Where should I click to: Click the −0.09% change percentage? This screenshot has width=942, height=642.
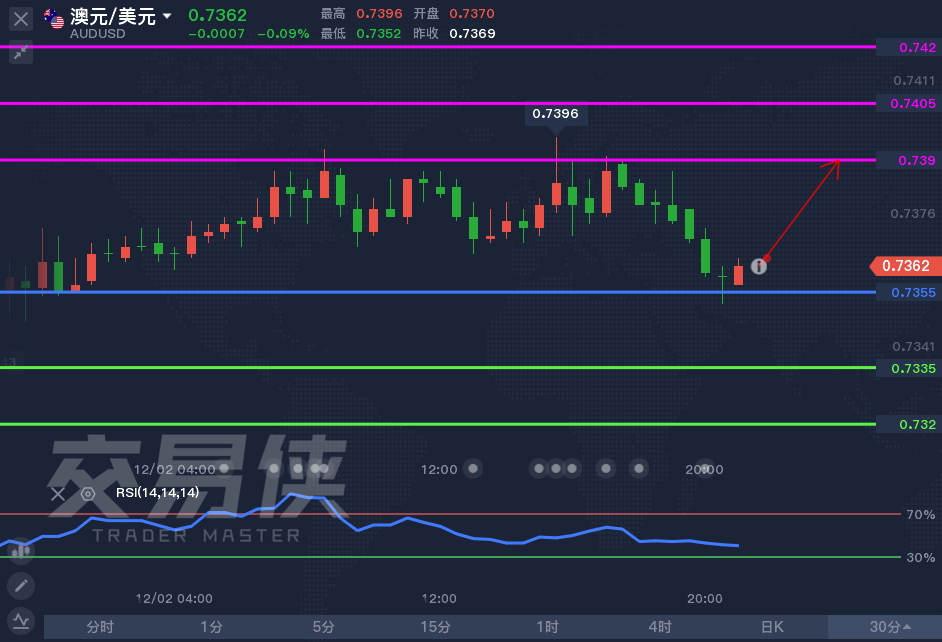(x=283, y=34)
